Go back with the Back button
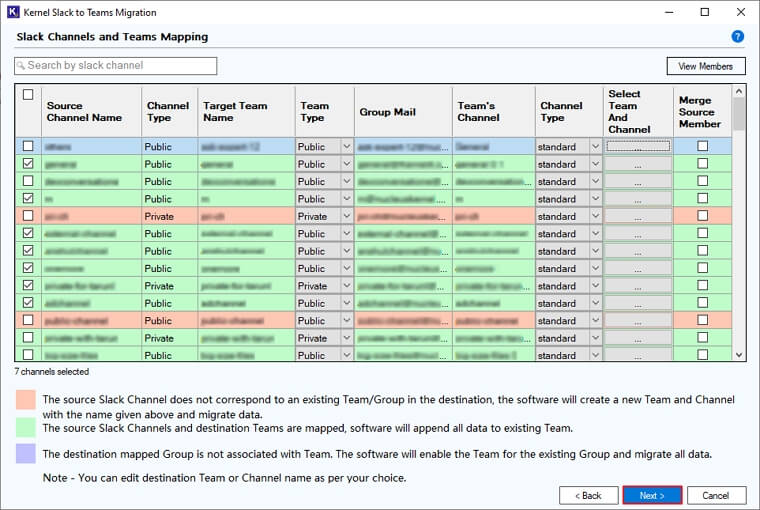The image size is (760, 510). (x=588, y=495)
